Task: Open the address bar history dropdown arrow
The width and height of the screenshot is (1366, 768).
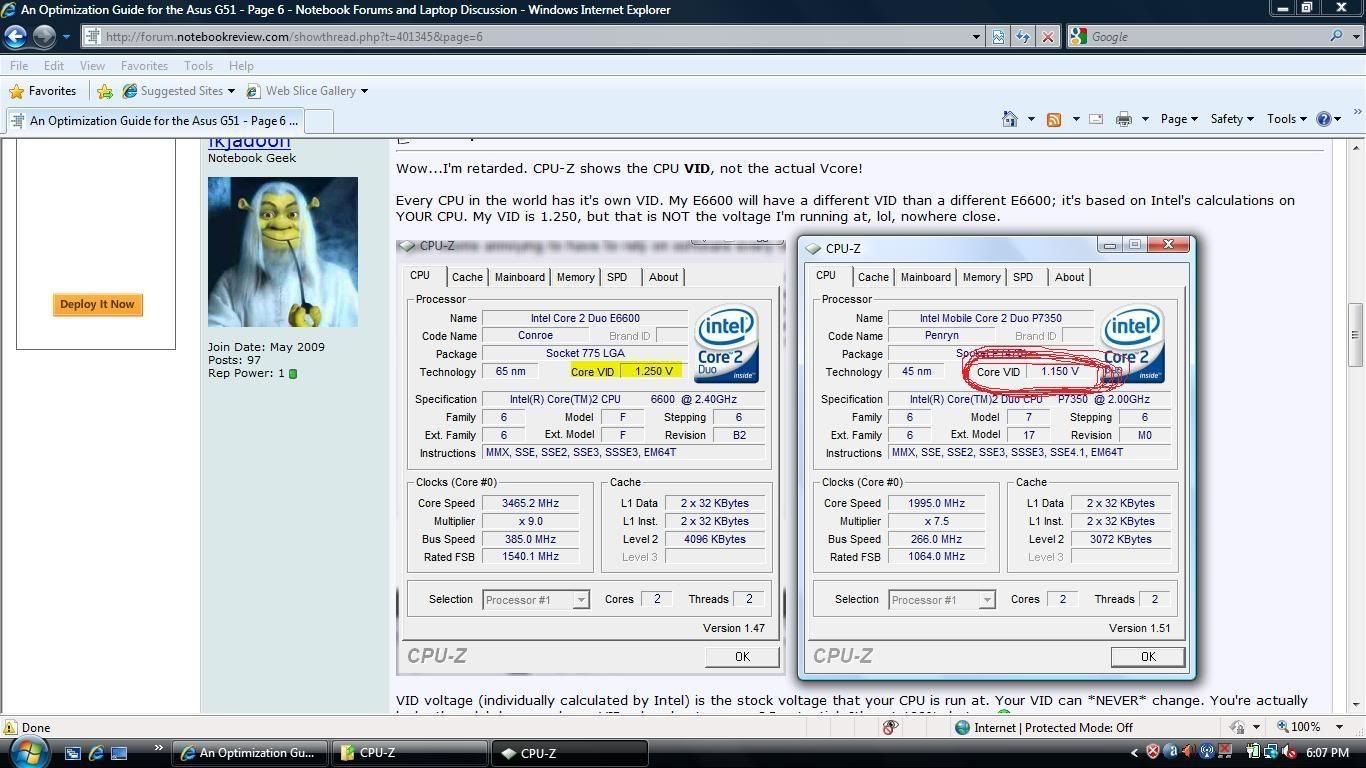Action: [x=977, y=37]
